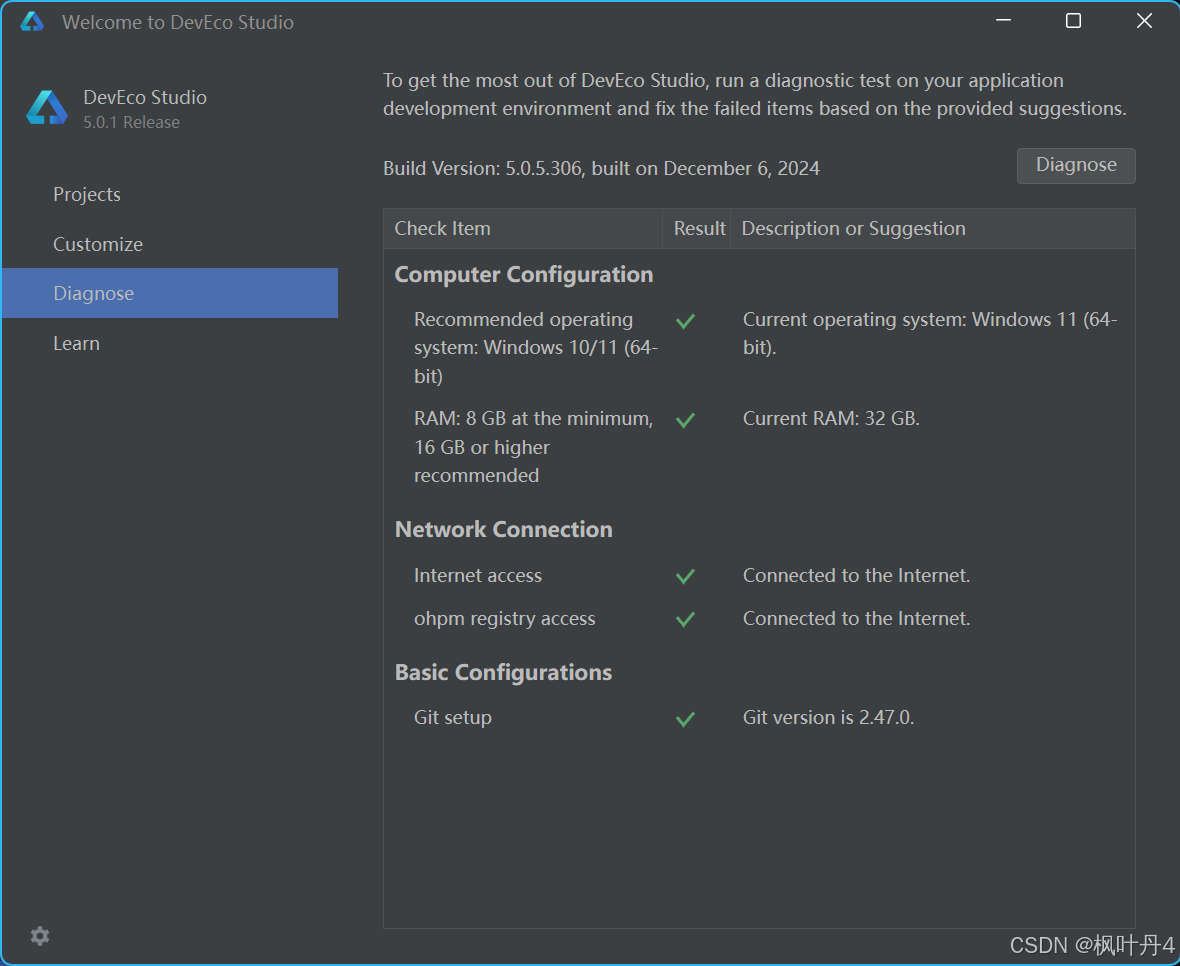This screenshot has width=1180, height=966.
Task: Go to the Learn tab
Action: [x=76, y=343]
